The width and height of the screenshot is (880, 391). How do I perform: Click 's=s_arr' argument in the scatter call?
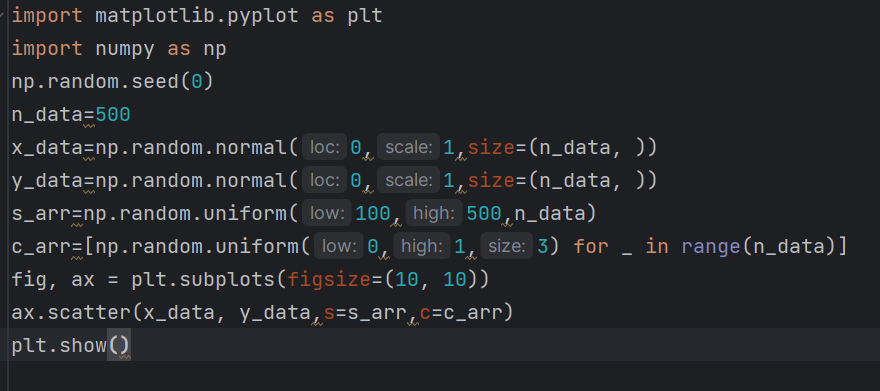[365, 312]
